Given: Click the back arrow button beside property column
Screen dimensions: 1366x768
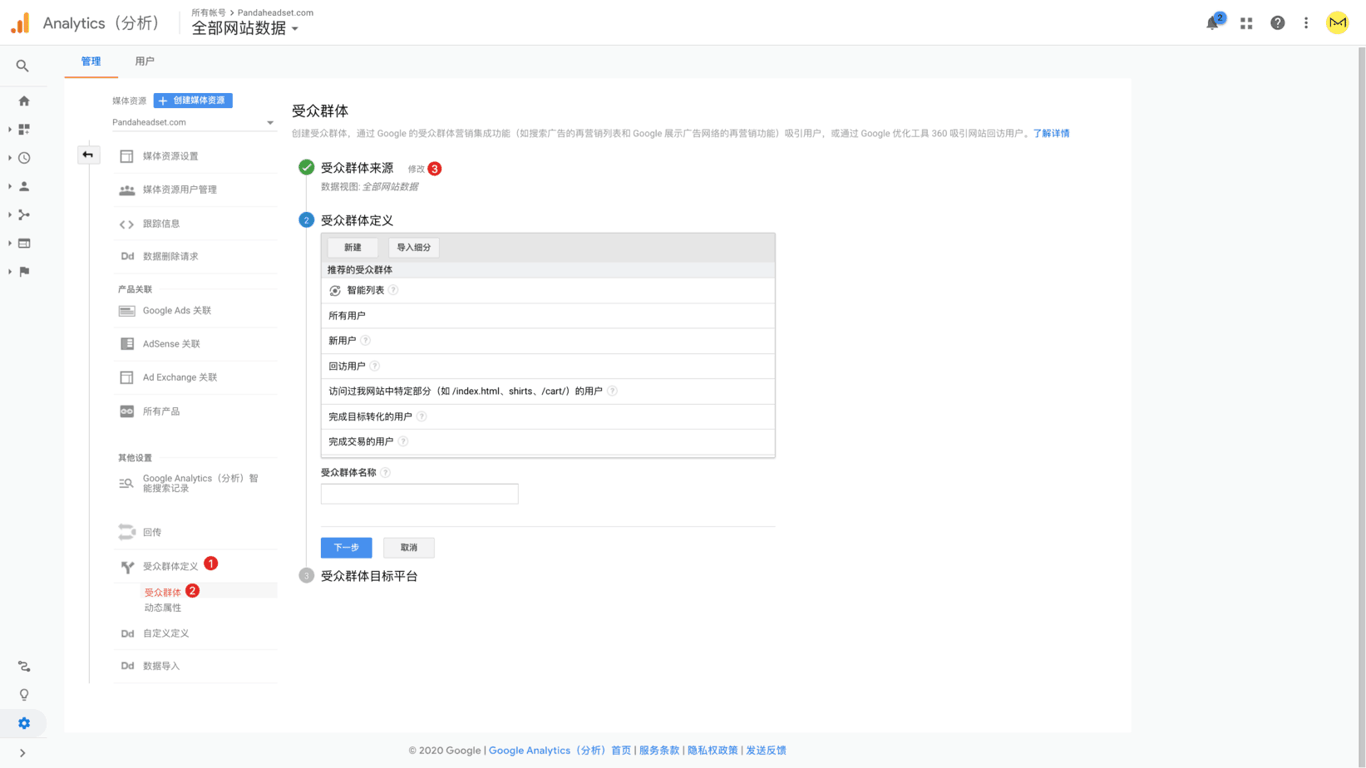Looking at the screenshot, I should point(88,155).
